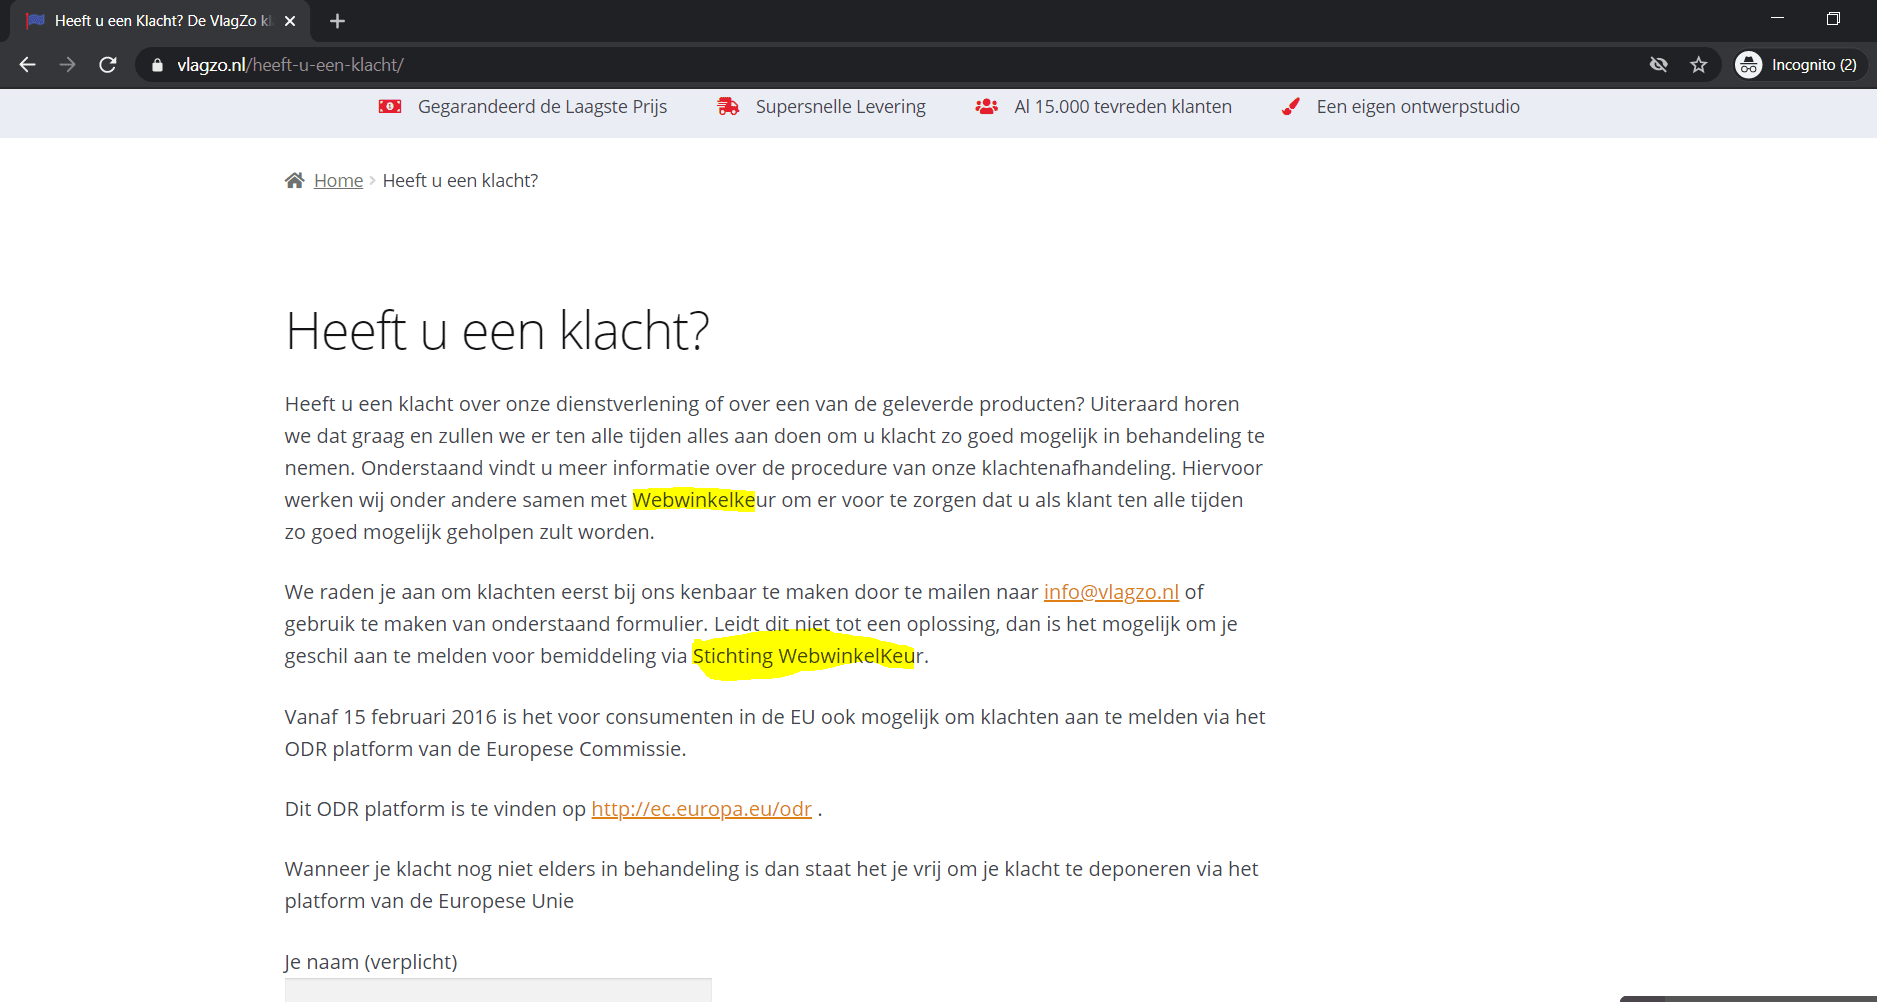1877x1002 pixels.
Task: Click the home house icon in breadcrumb
Action: [294, 181]
